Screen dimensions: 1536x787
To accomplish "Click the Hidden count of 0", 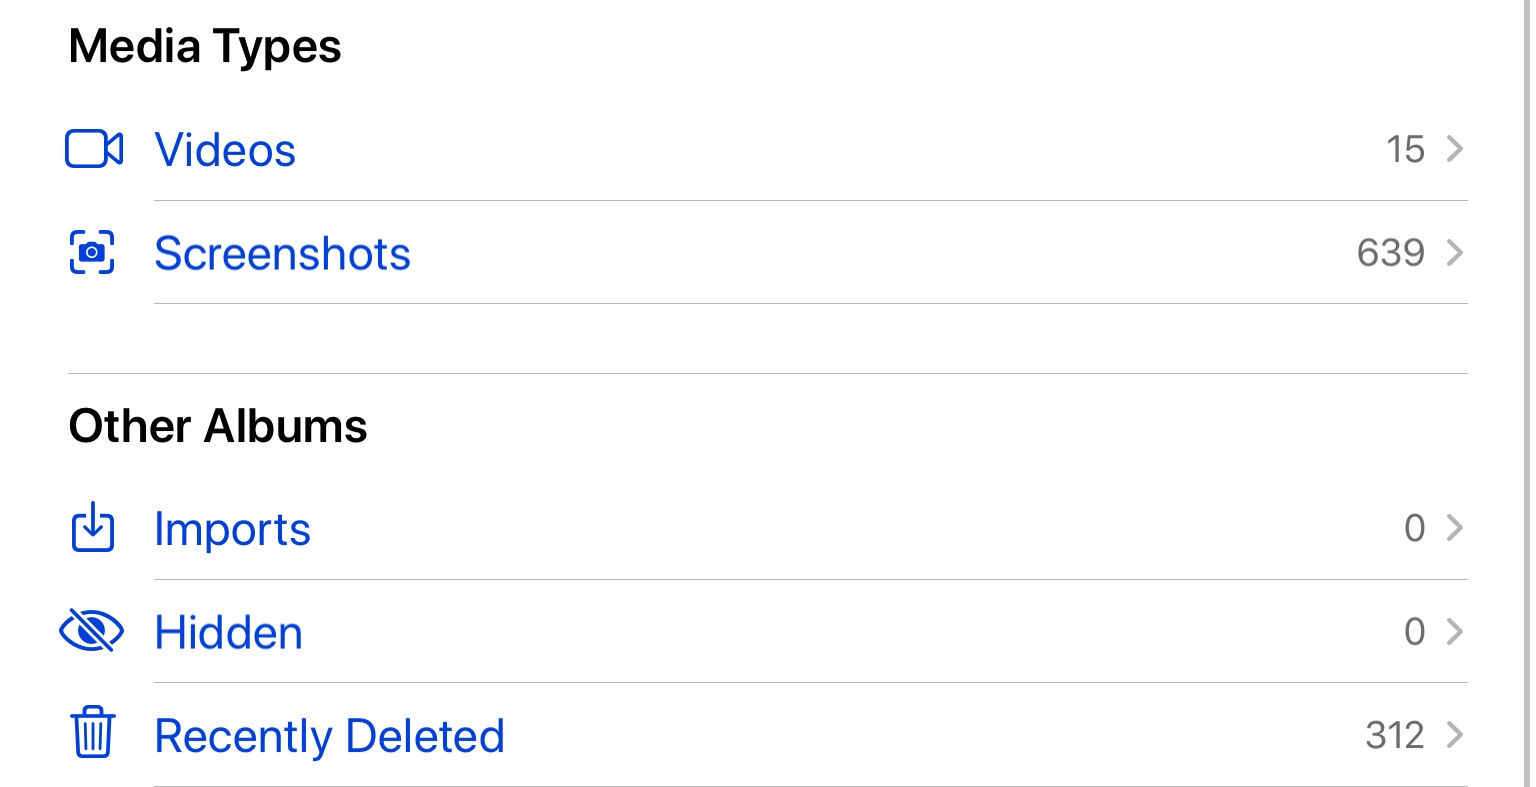I will tap(1414, 631).
